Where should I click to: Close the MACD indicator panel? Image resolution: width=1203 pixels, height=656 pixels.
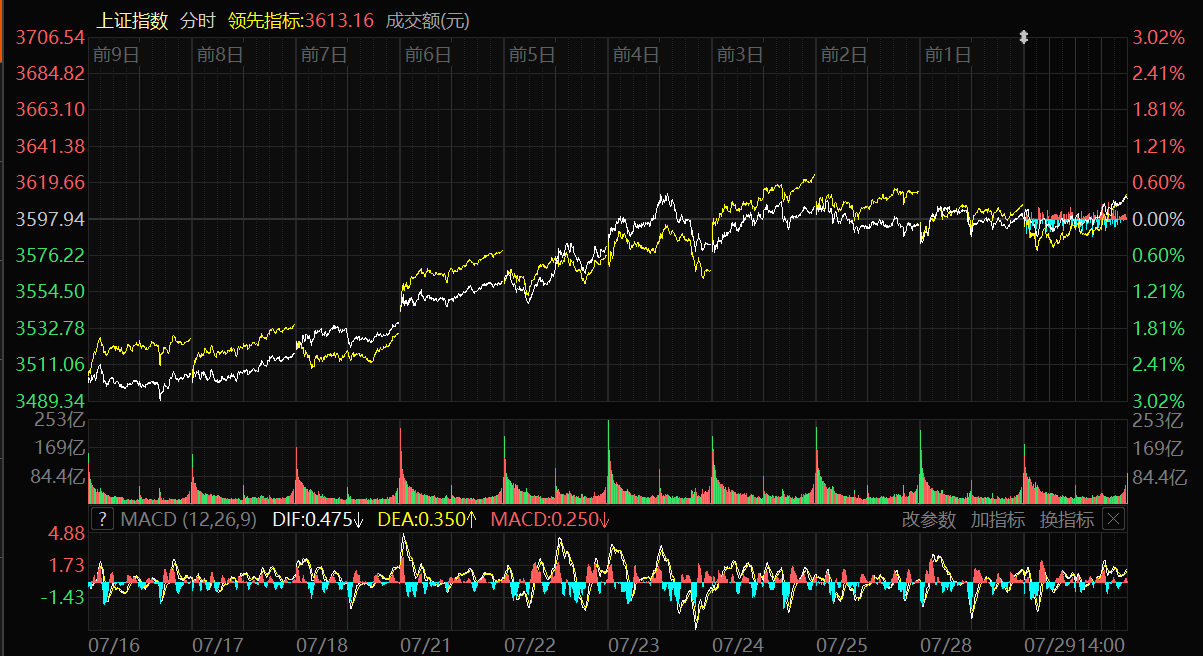click(x=1113, y=519)
